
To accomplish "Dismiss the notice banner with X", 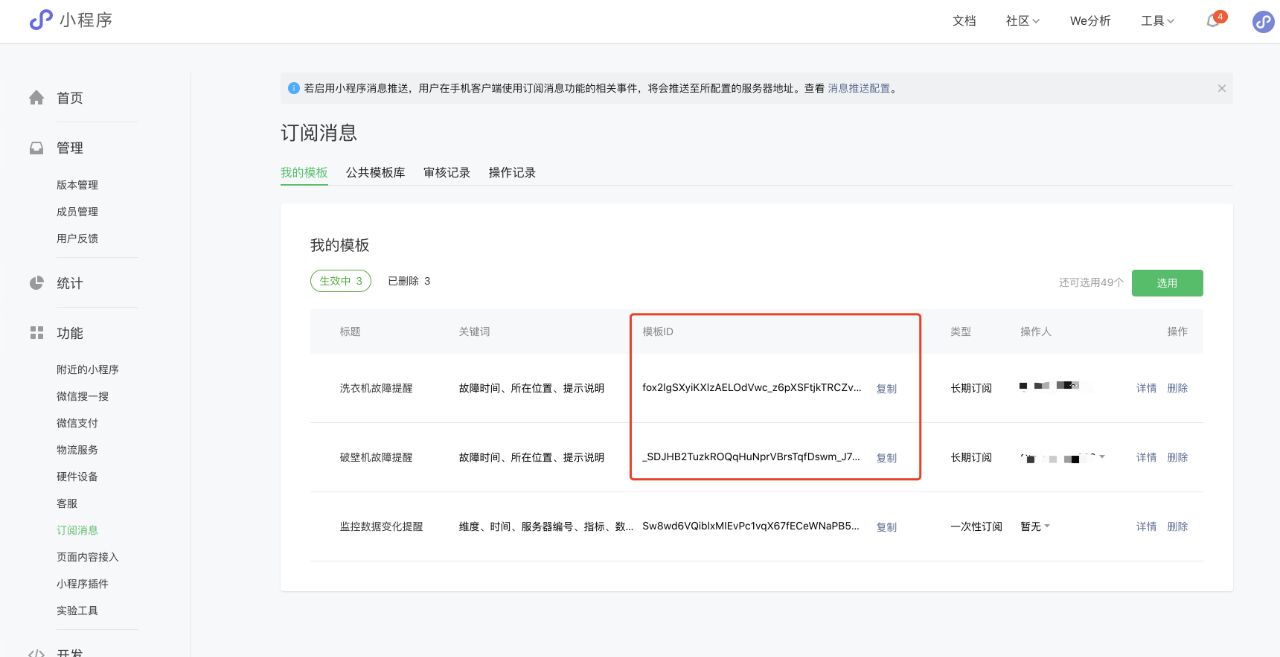I will tap(1221, 88).
